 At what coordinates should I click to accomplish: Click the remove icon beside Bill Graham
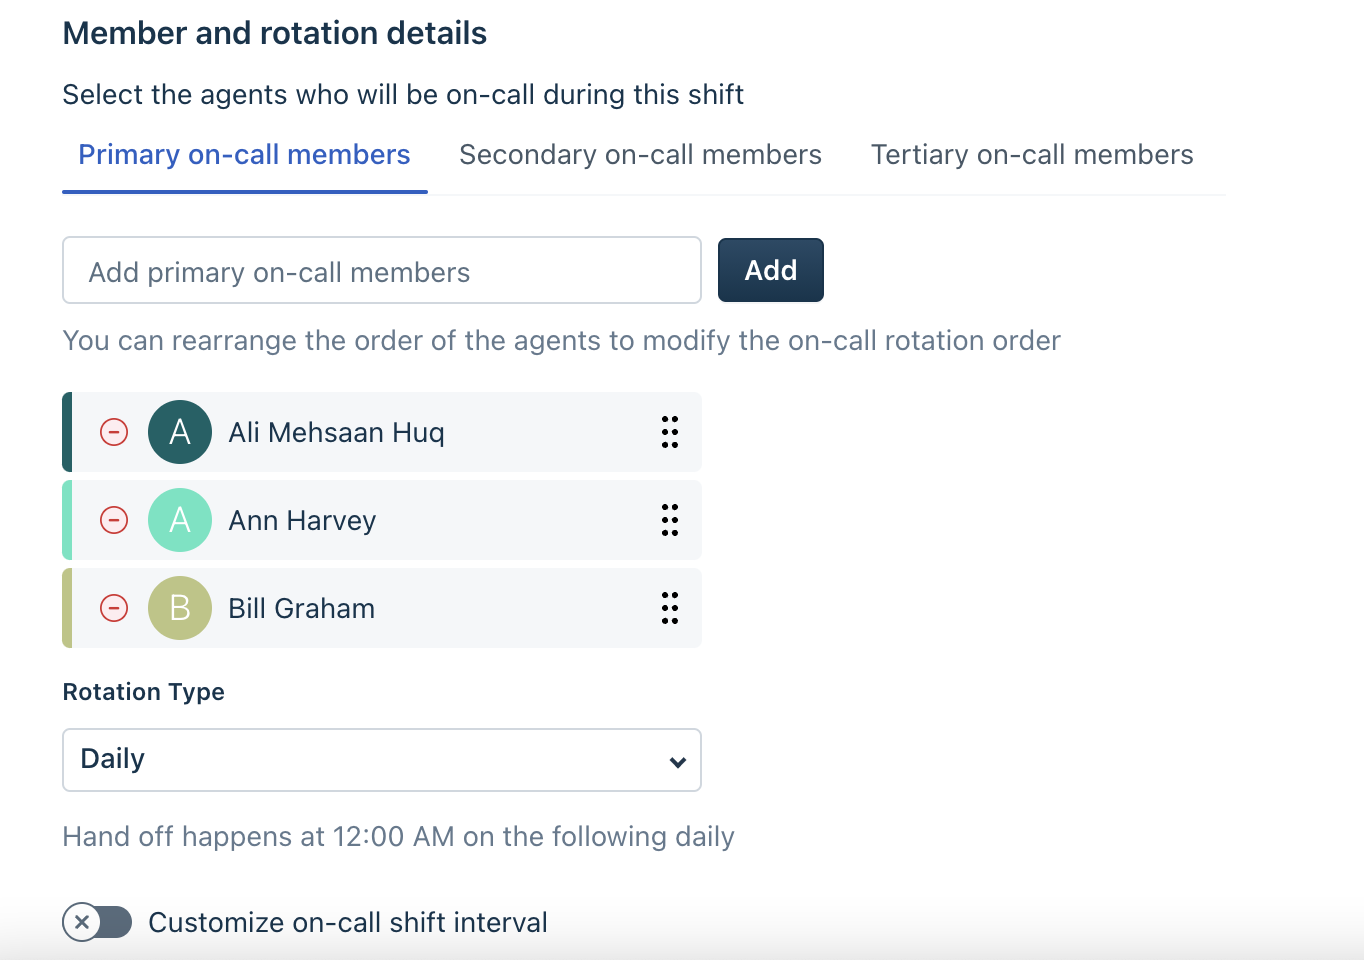pyautogui.click(x=114, y=608)
